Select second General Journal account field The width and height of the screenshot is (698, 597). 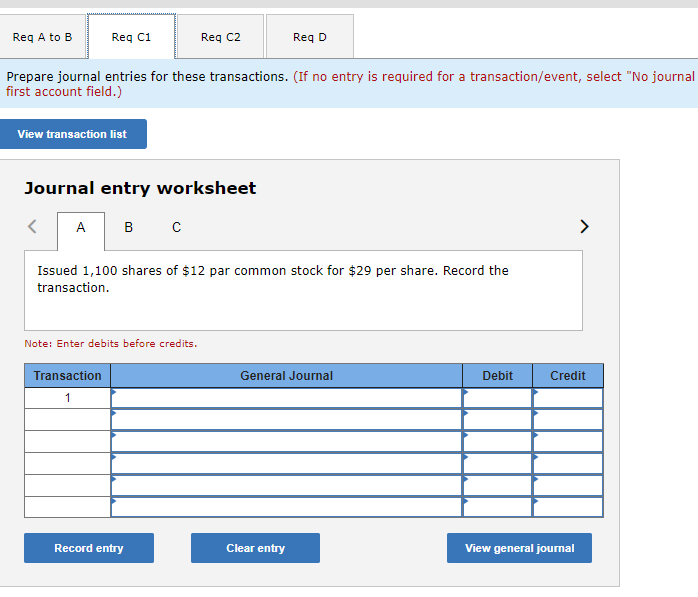tap(287, 420)
